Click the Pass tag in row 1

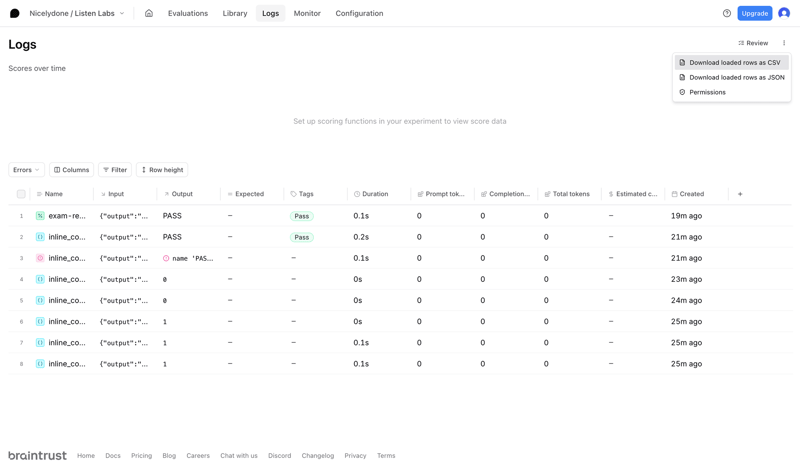[302, 216]
